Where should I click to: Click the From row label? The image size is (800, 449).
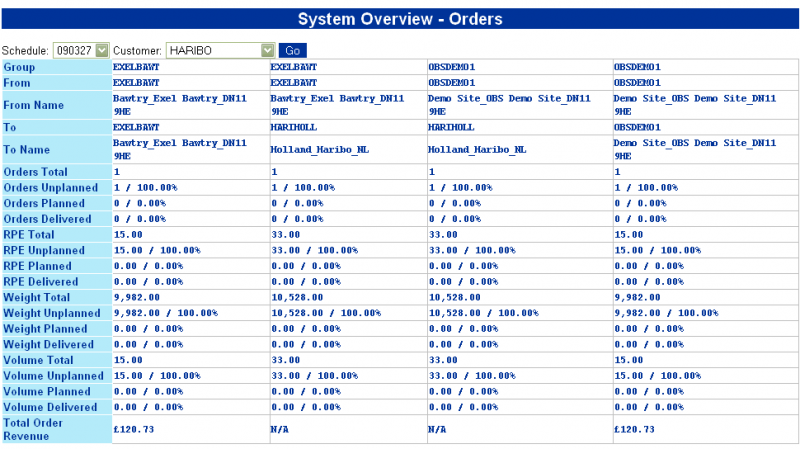[x=17, y=83]
